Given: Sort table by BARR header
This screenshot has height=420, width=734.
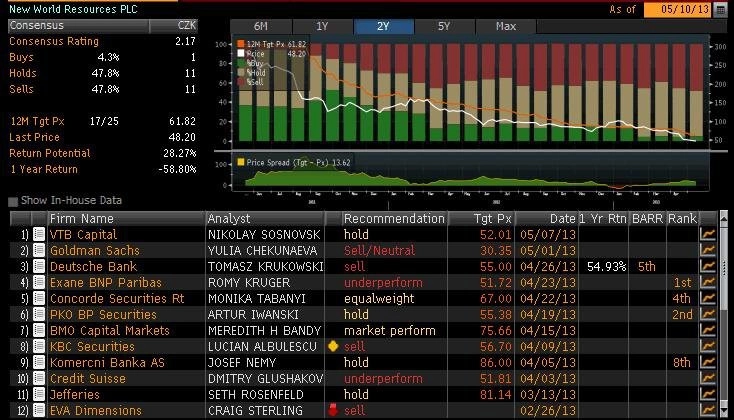Looking at the screenshot, I should [647, 219].
